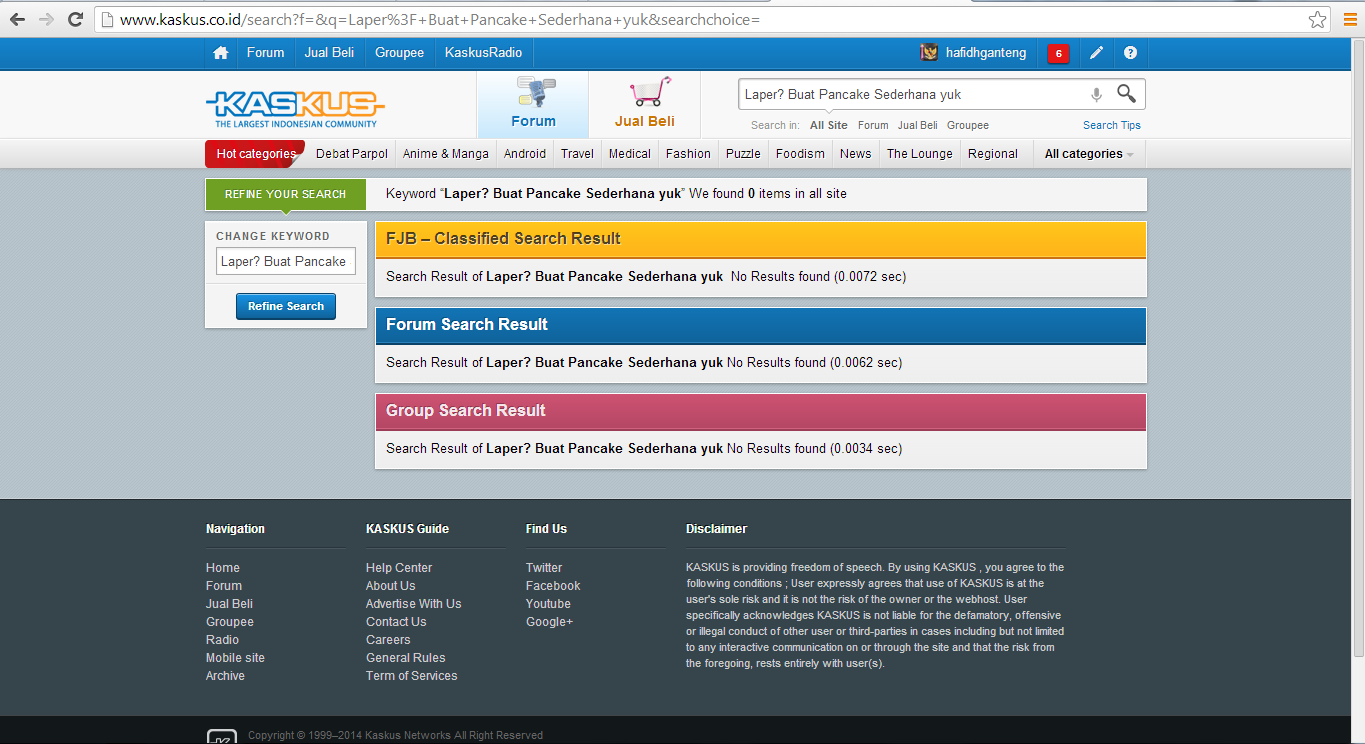Open notifications badge showing 6
The width and height of the screenshot is (1365, 744).
[1058, 54]
